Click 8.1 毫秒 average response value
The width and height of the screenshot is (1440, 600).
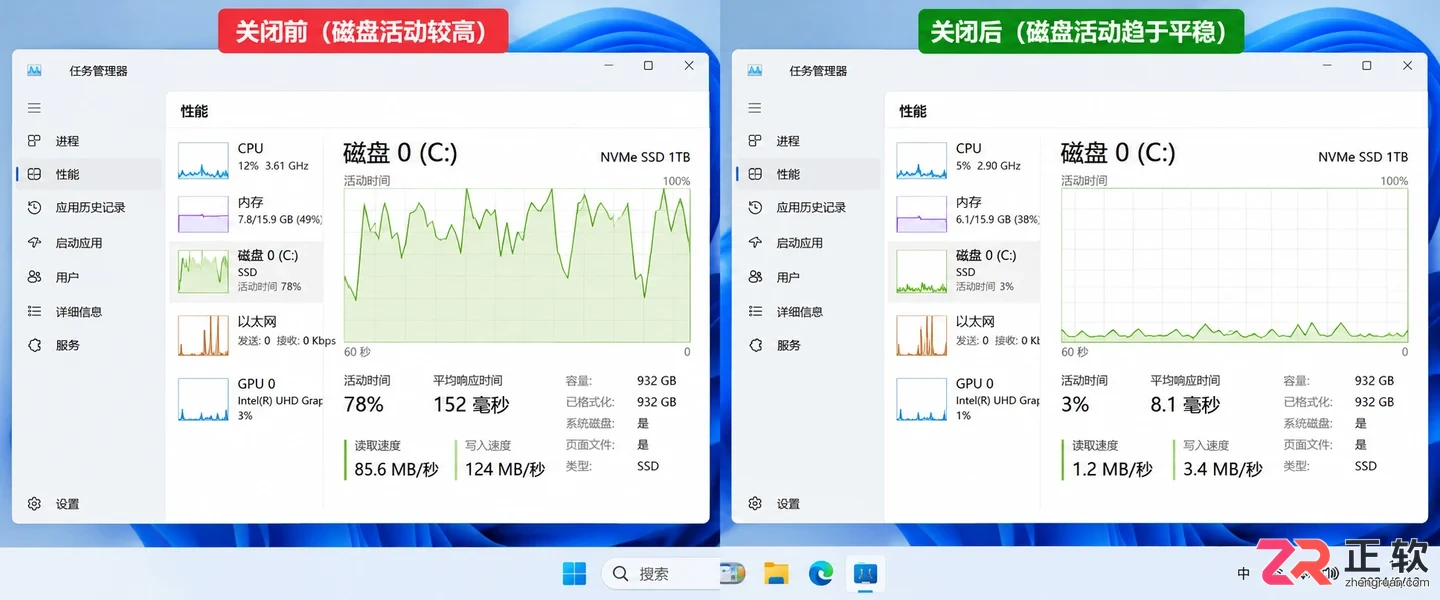(1185, 405)
